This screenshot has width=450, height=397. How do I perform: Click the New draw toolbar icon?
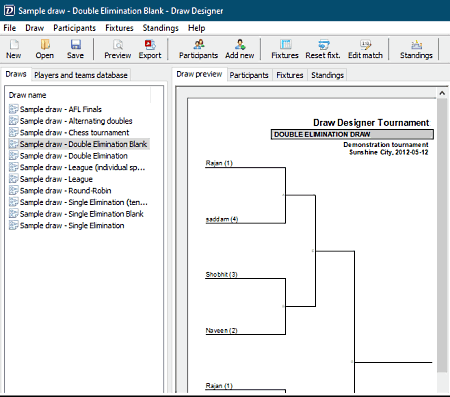[x=13, y=49]
